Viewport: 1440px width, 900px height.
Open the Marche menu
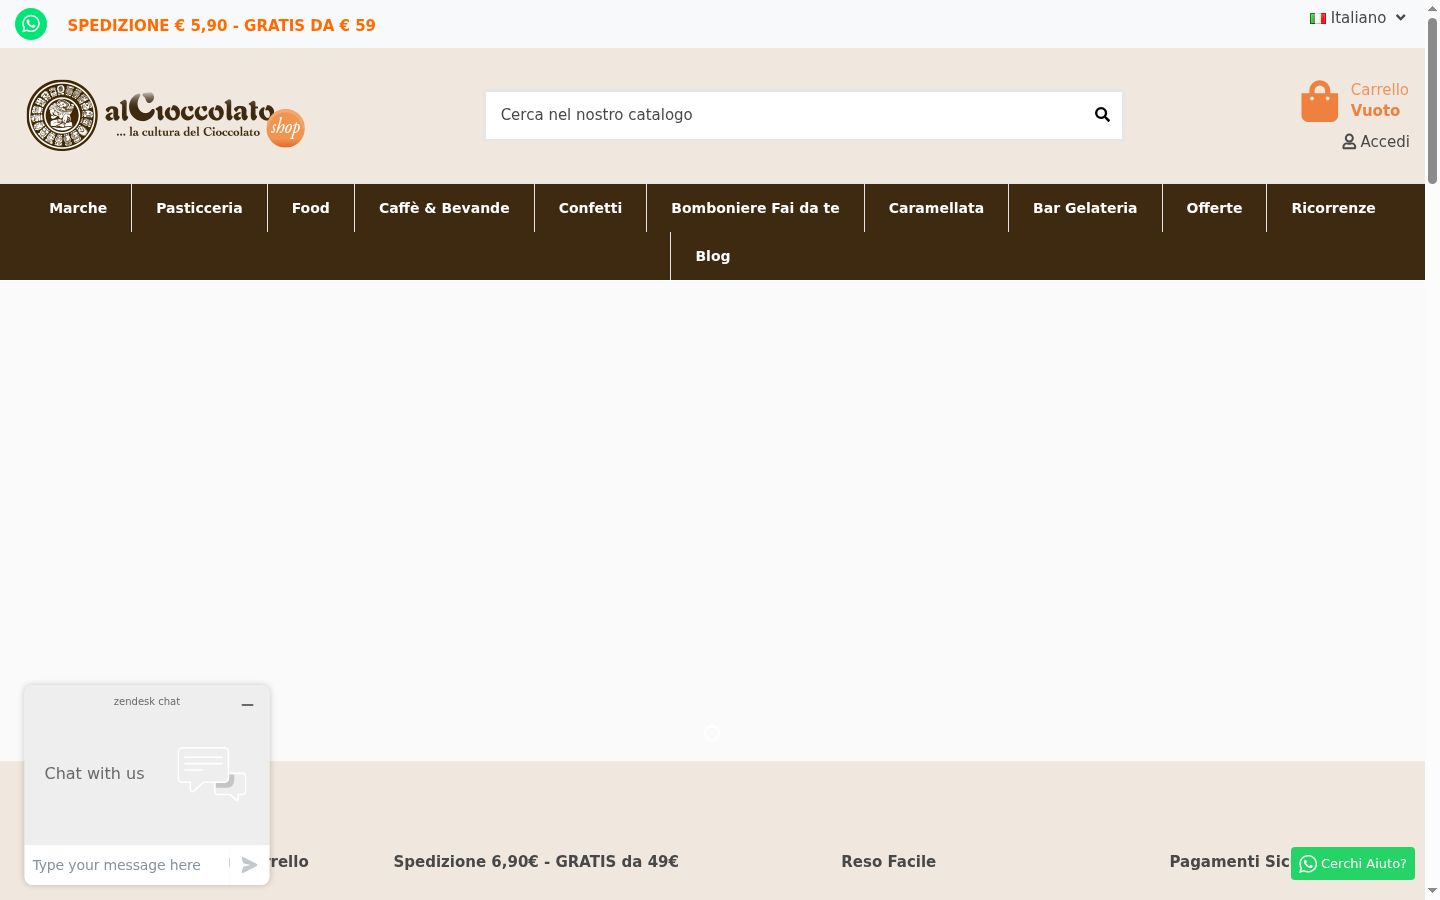click(78, 208)
